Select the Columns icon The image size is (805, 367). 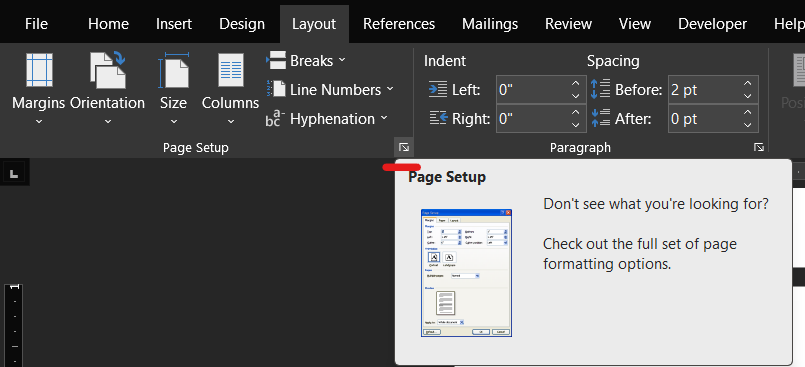231,70
